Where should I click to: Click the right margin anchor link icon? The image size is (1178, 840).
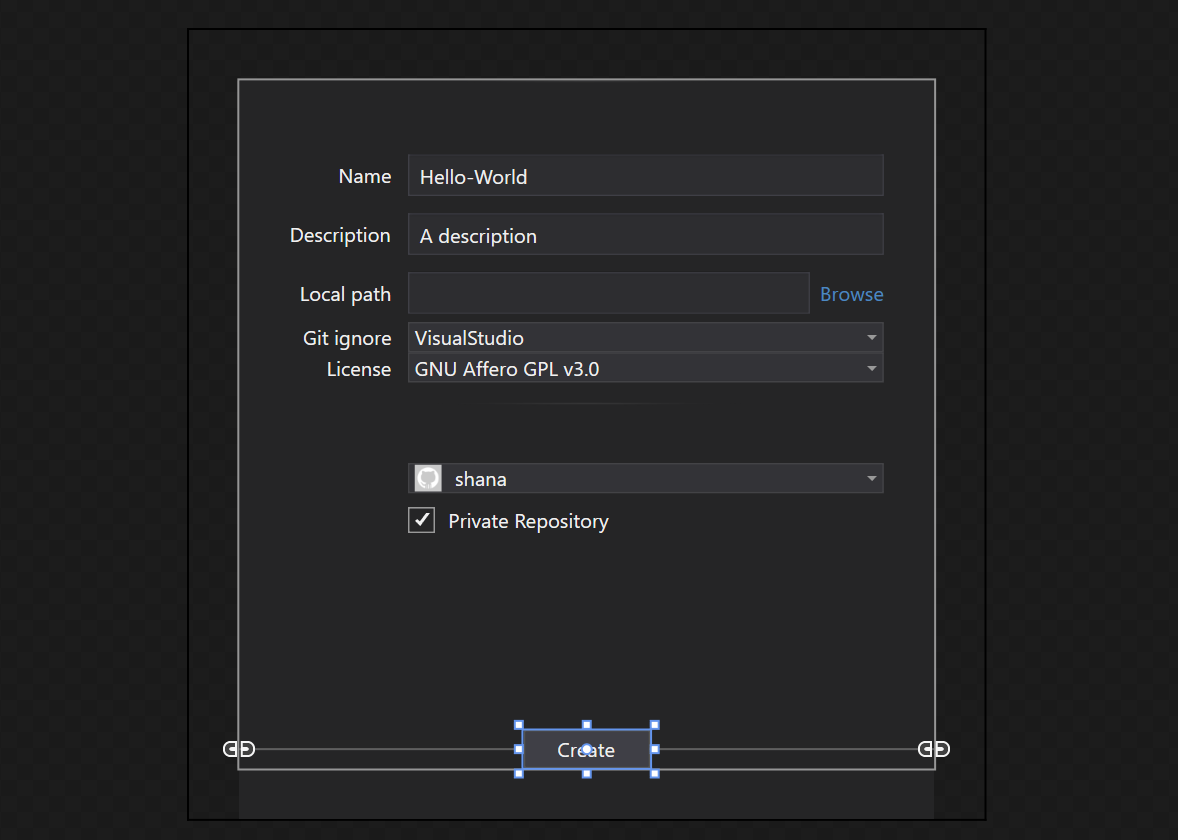pos(934,749)
